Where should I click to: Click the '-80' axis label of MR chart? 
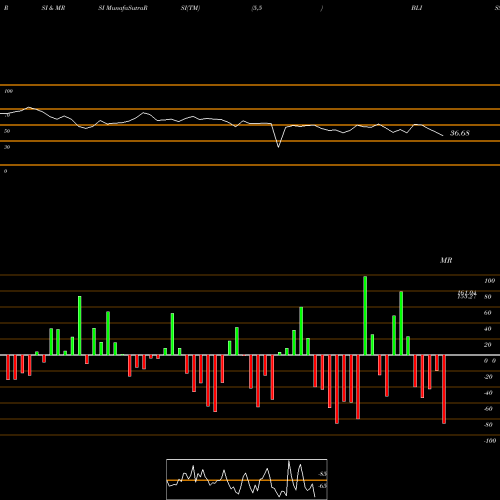[488, 425]
